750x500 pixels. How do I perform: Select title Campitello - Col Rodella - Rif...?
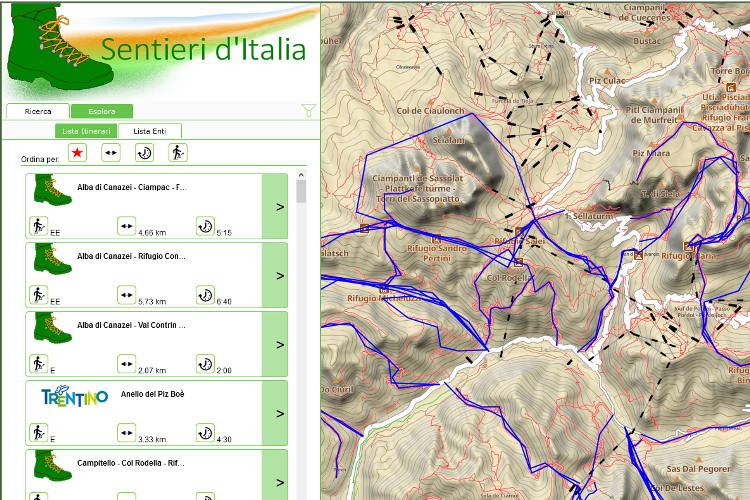(131, 463)
